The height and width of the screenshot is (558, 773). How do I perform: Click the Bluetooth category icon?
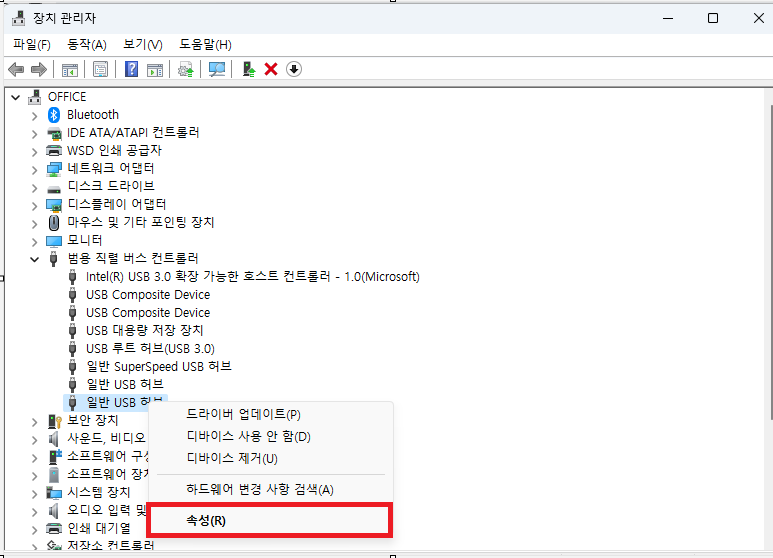tap(54, 115)
